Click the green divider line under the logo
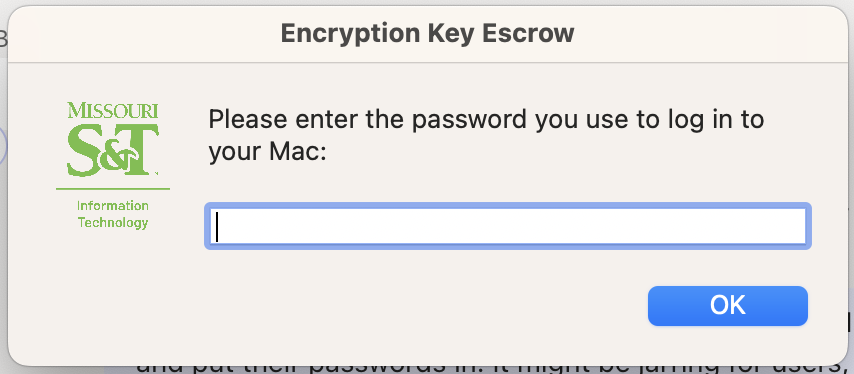 tap(113, 189)
